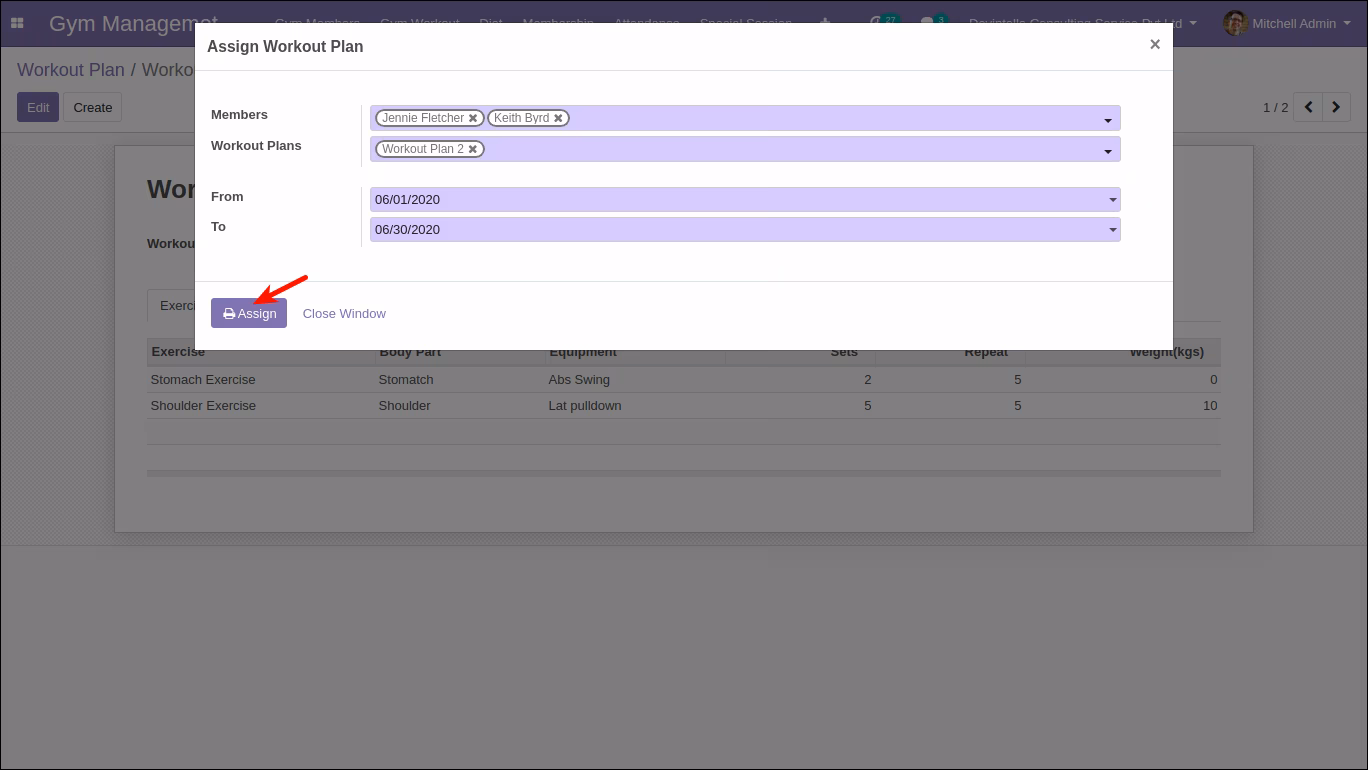Screen dimensions: 1368x770
Task: Click the pager text 1 / 2
Action: tap(1275, 107)
